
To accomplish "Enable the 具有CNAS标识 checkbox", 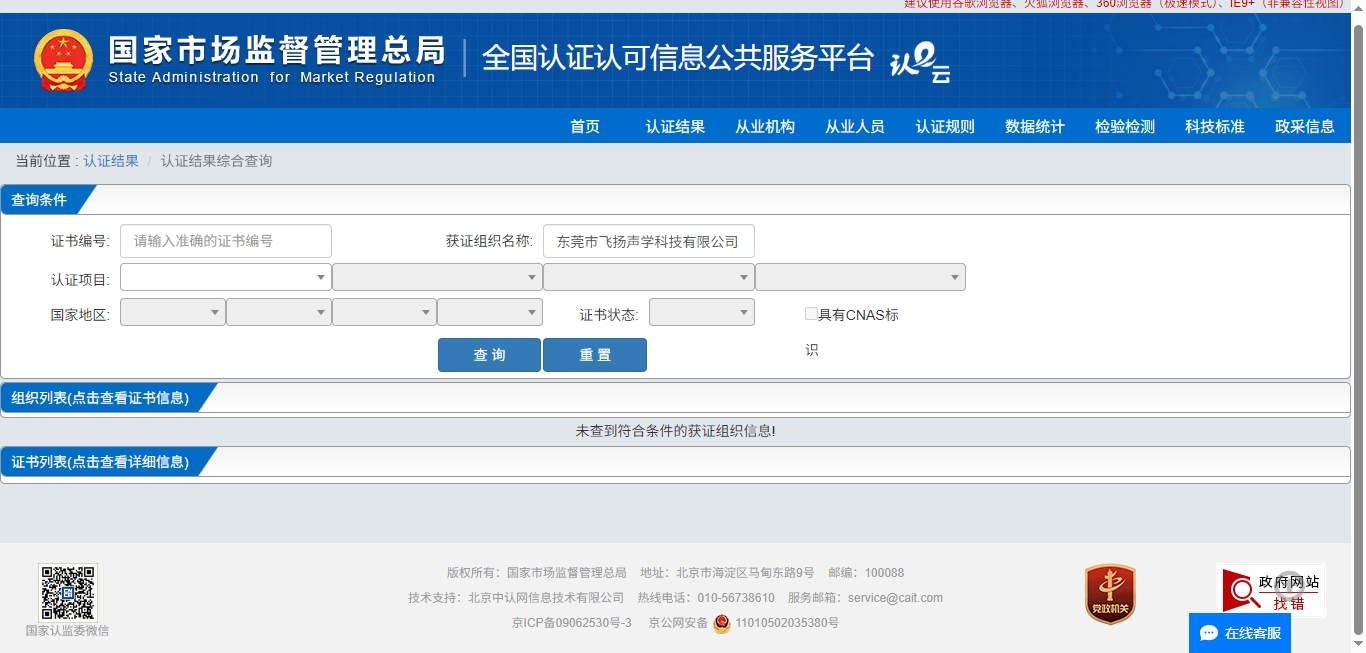I will pyautogui.click(x=811, y=314).
